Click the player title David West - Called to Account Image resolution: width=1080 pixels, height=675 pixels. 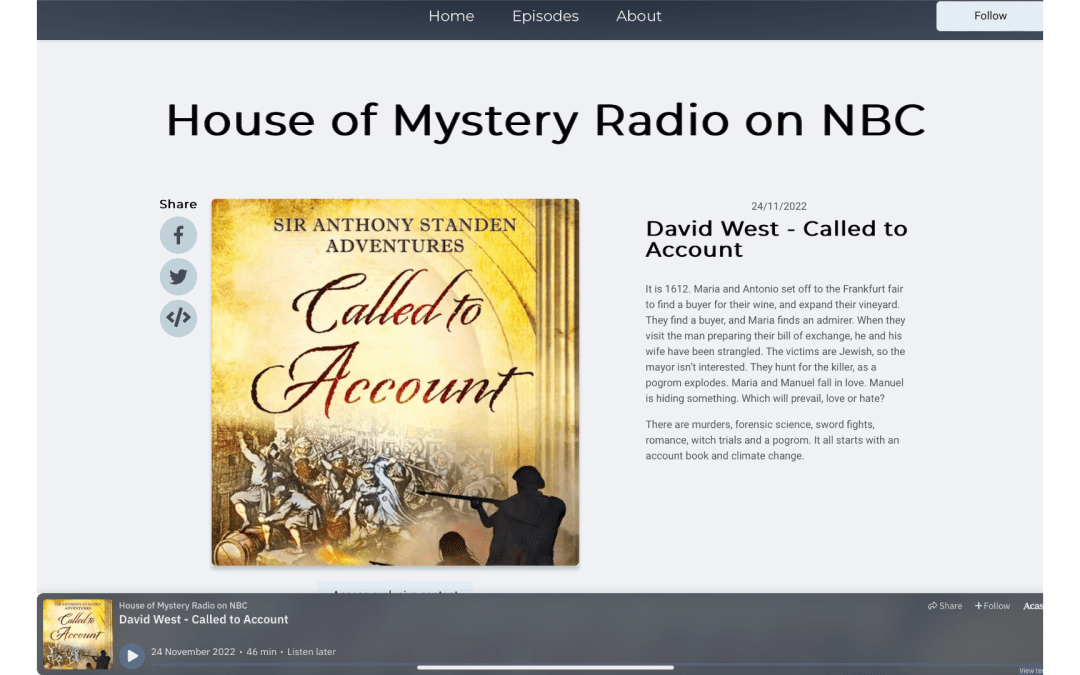click(x=204, y=619)
